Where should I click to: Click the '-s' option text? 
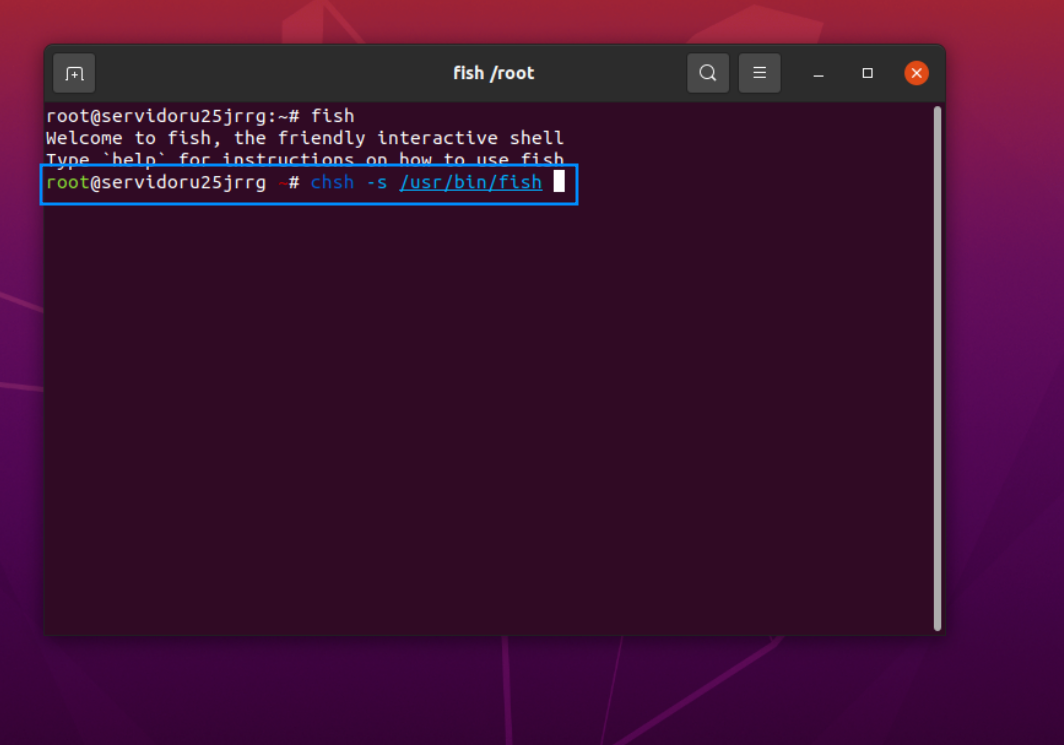(x=377, y=183)
